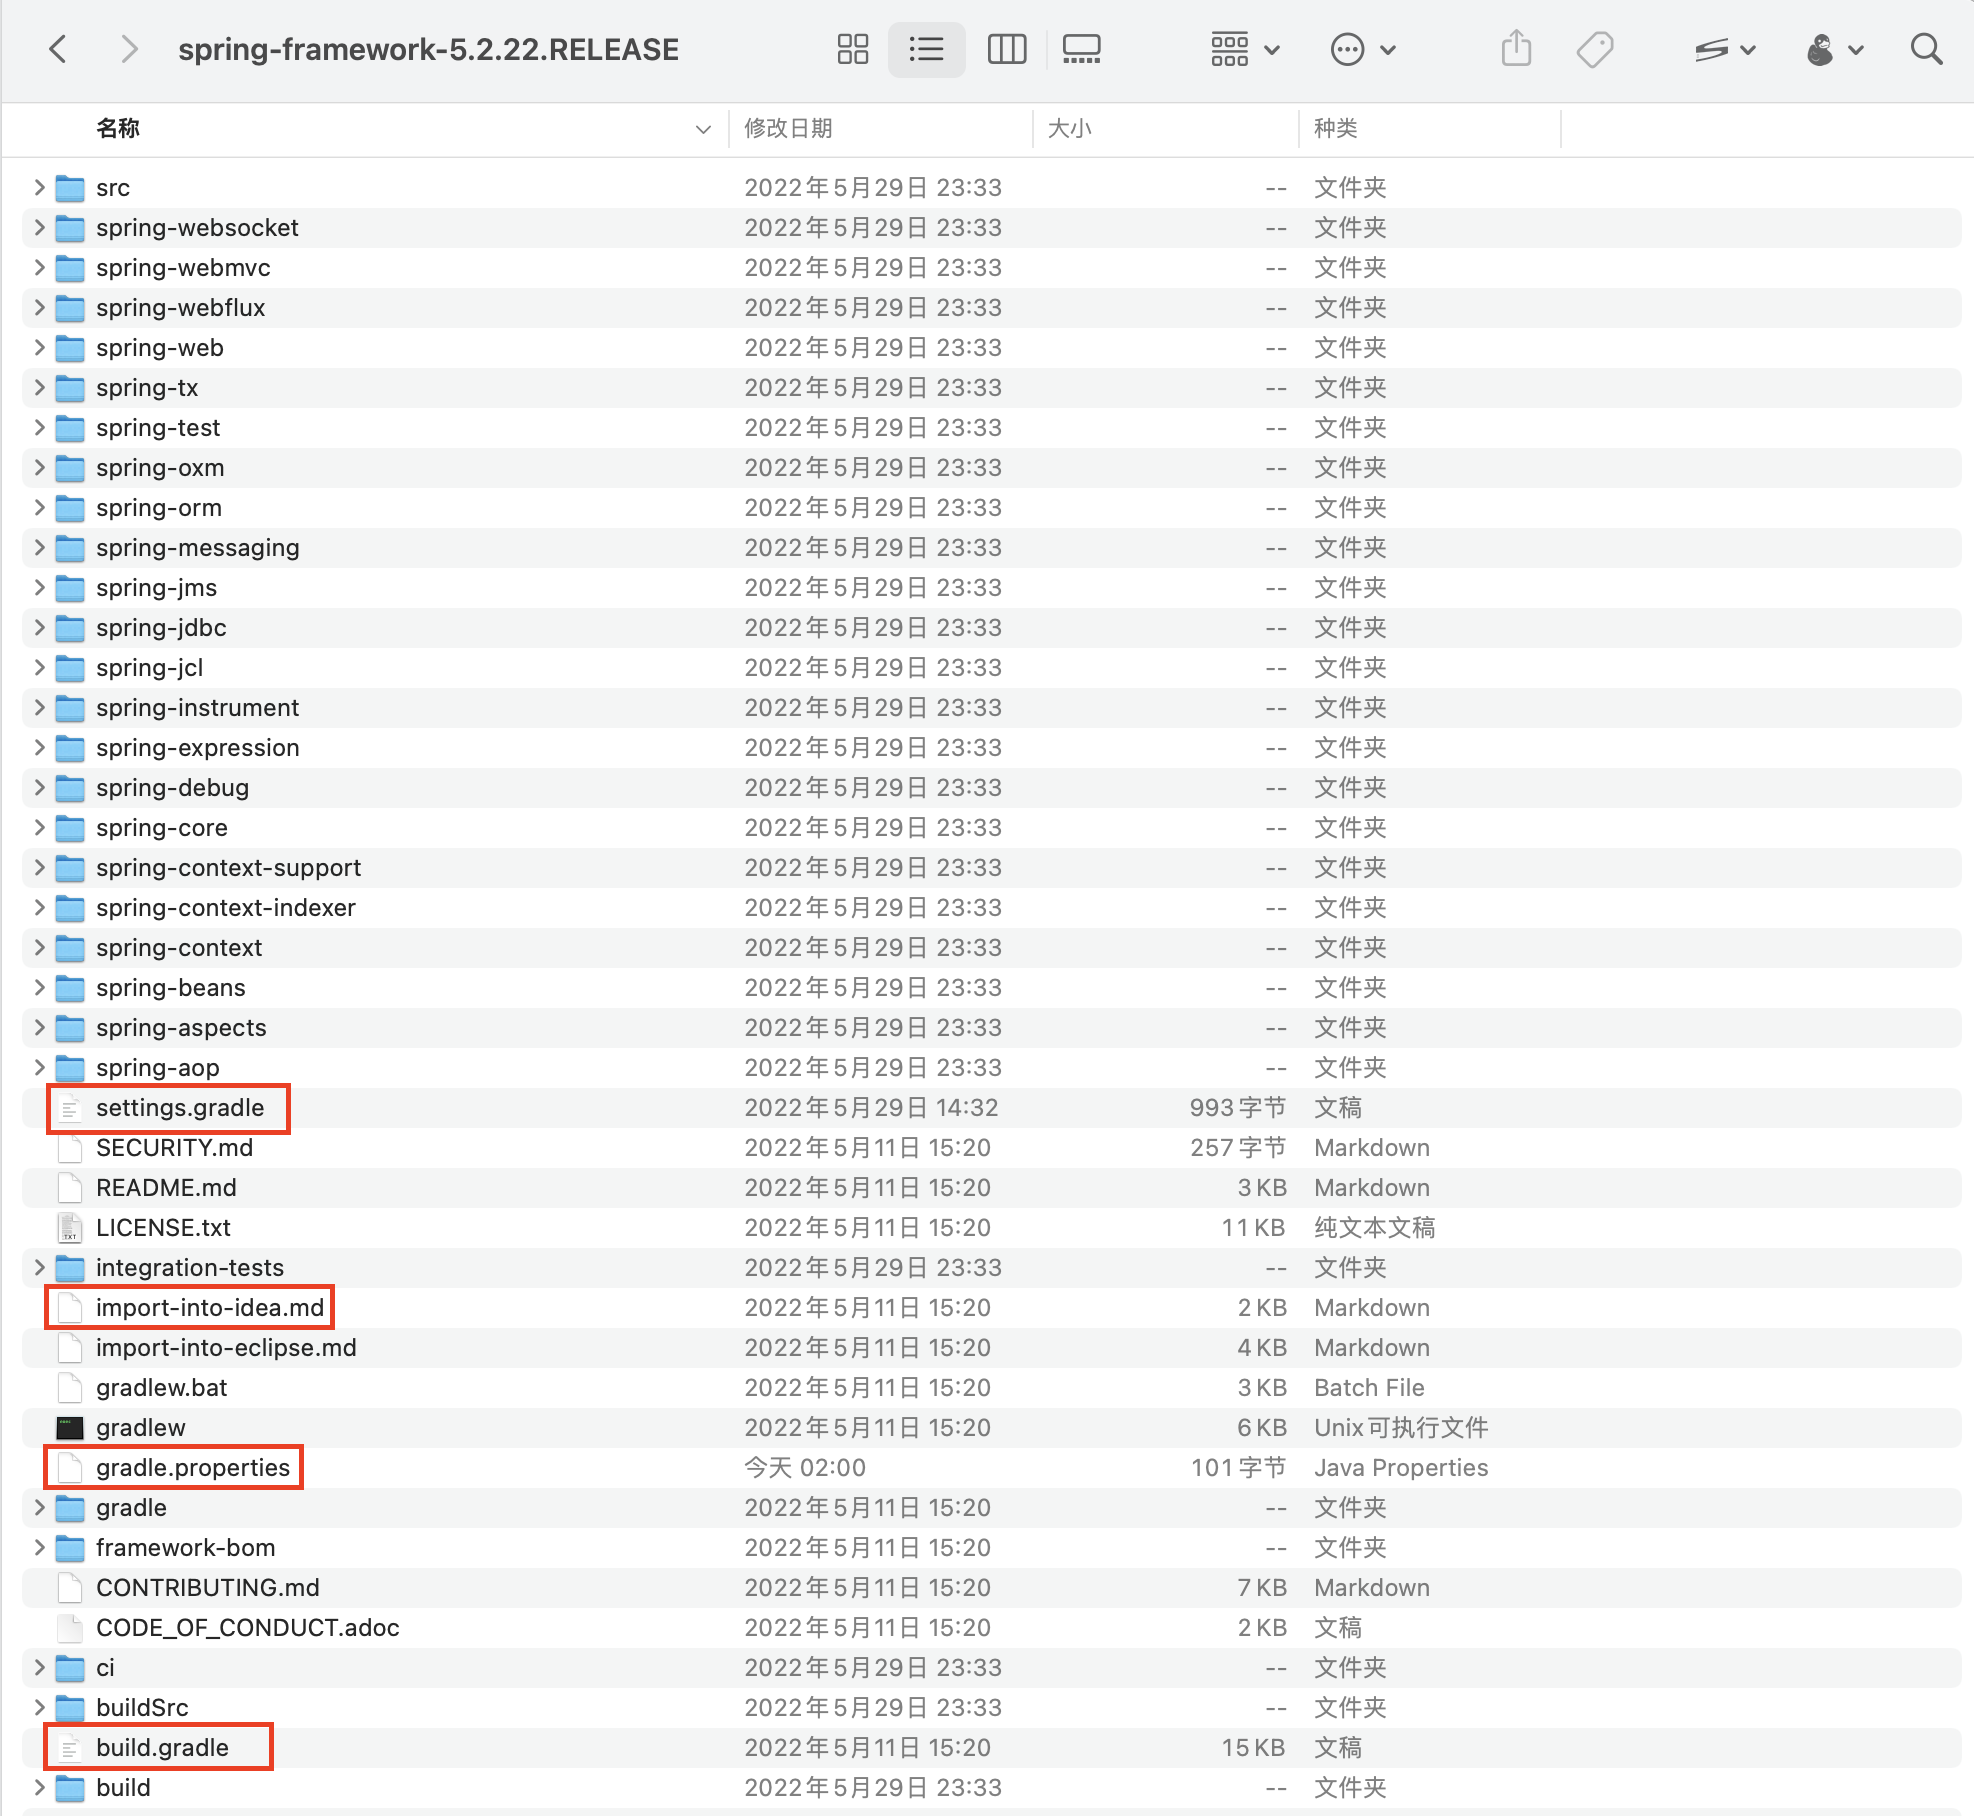1974x1816 pixels.
Task: Click the tag toolbar icon
Action: (1595, 49)
